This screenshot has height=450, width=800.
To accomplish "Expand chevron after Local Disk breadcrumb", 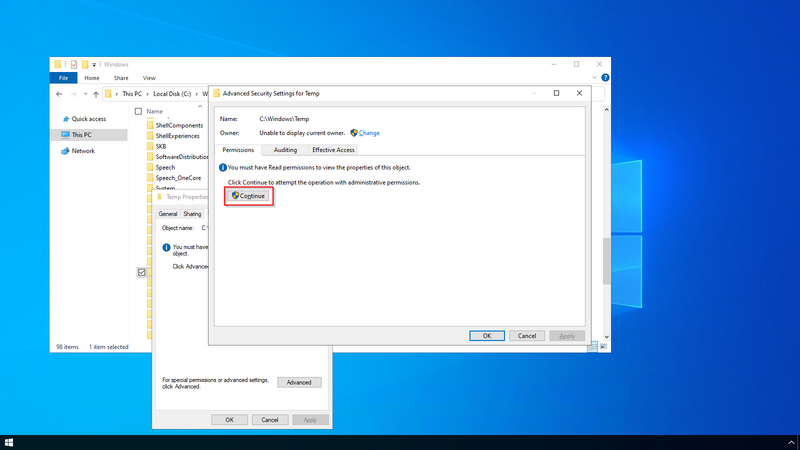I will [196, 94].
